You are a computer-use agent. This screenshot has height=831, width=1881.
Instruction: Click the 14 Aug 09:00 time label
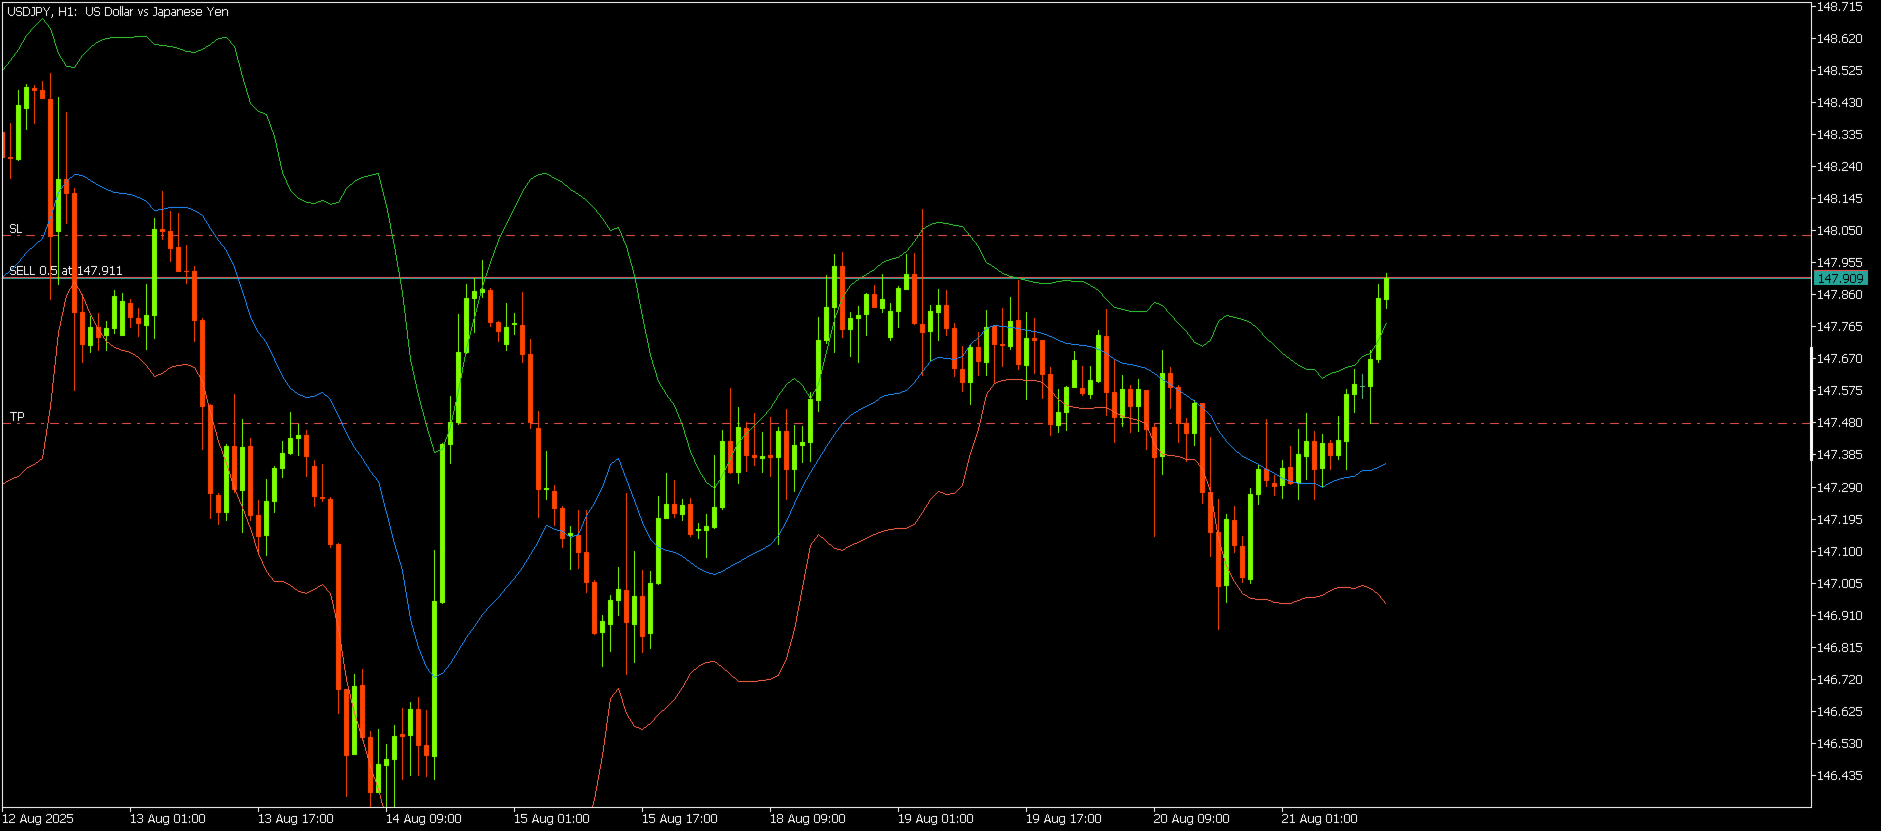(424, 819)
